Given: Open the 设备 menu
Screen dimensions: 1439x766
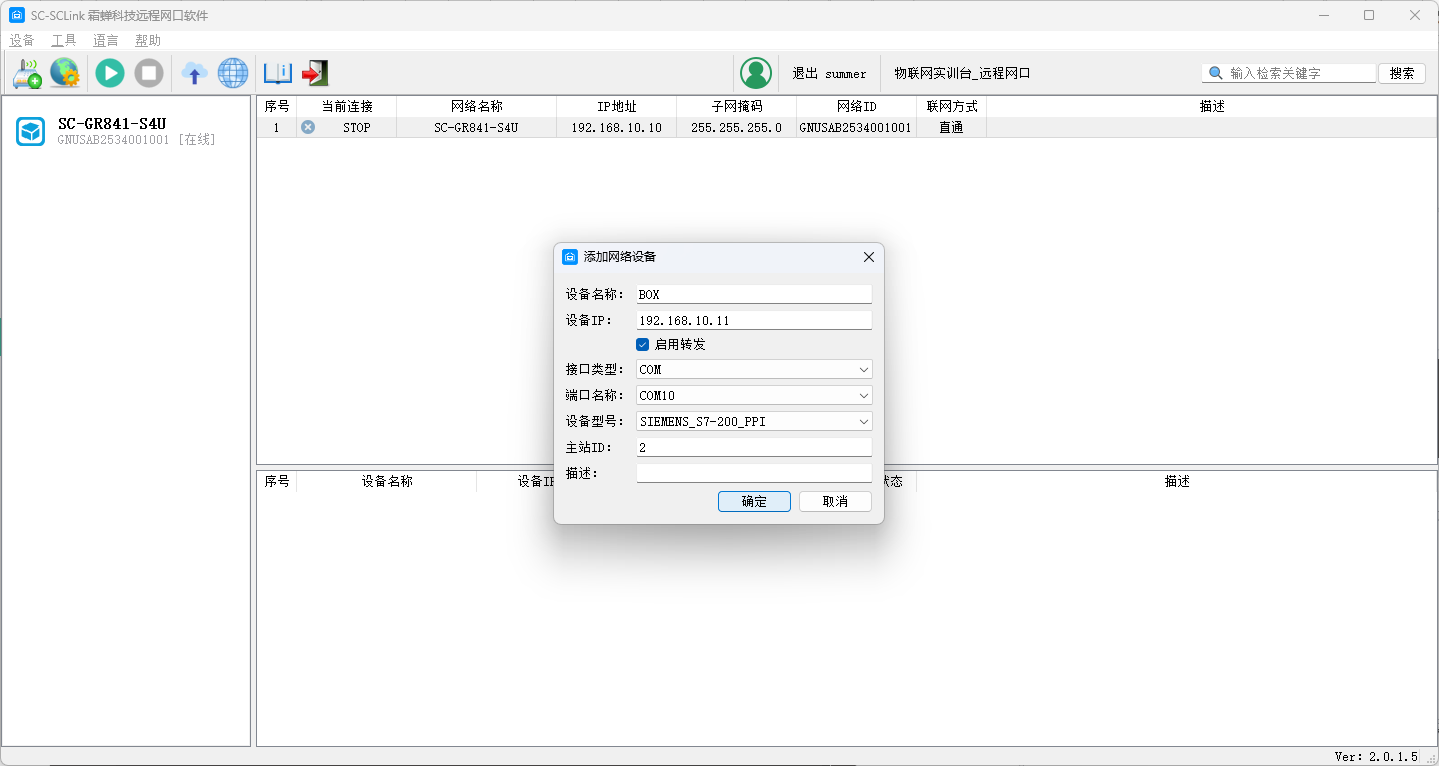Looking at the screenshot, I should (x=22, y=41).
